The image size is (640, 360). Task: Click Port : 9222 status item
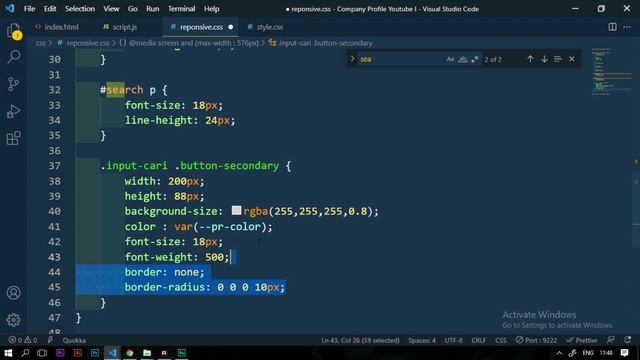pyautogui.click(x=536, y=340)
